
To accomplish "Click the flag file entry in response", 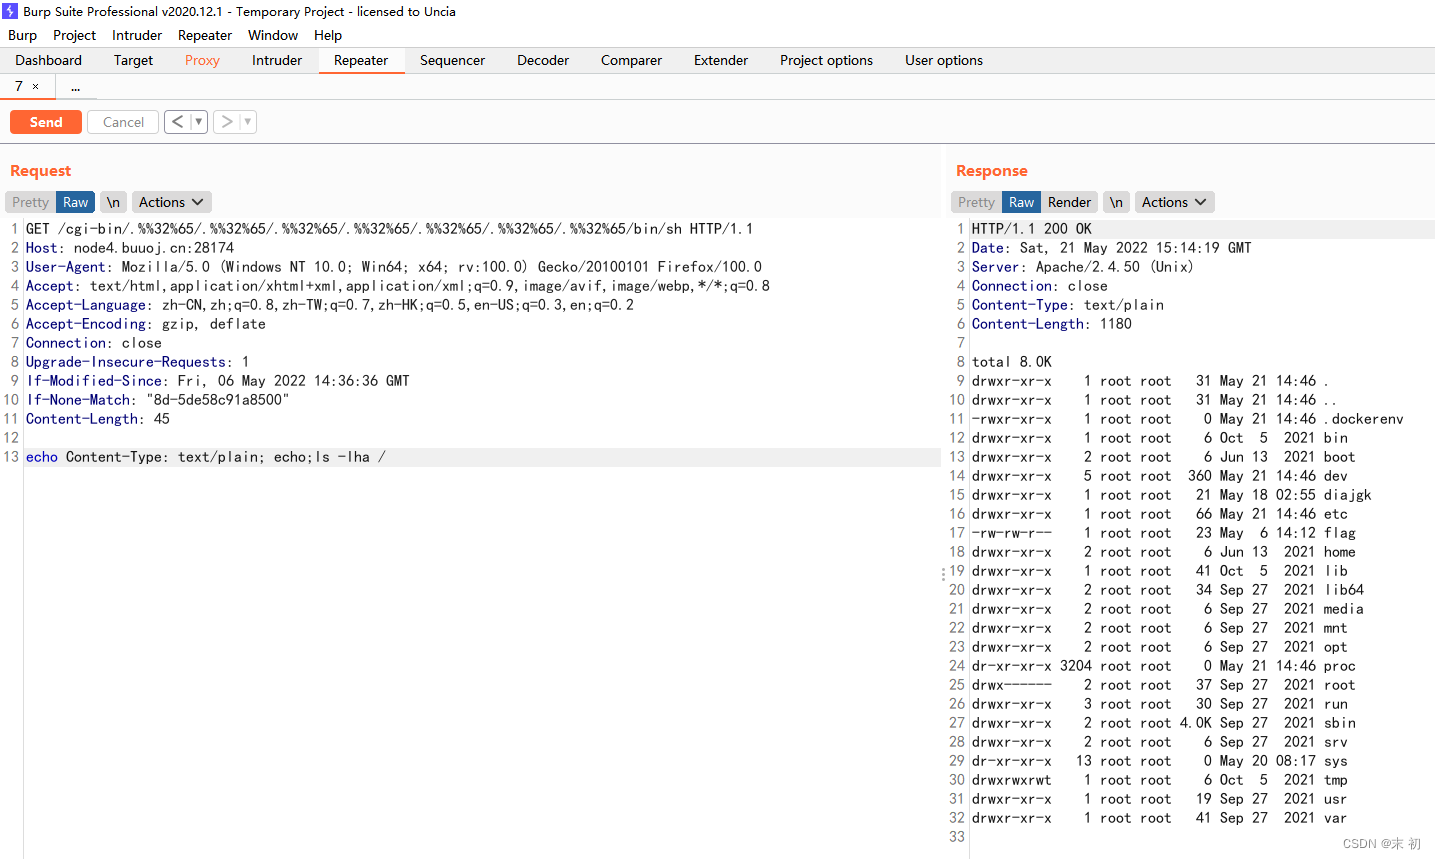I will [1340, 533].
